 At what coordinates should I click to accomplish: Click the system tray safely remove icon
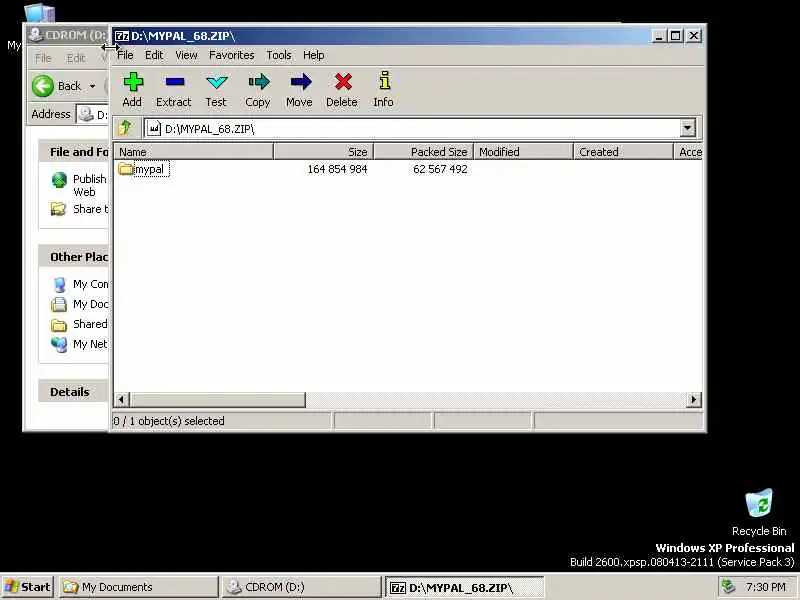pos(728,587)
